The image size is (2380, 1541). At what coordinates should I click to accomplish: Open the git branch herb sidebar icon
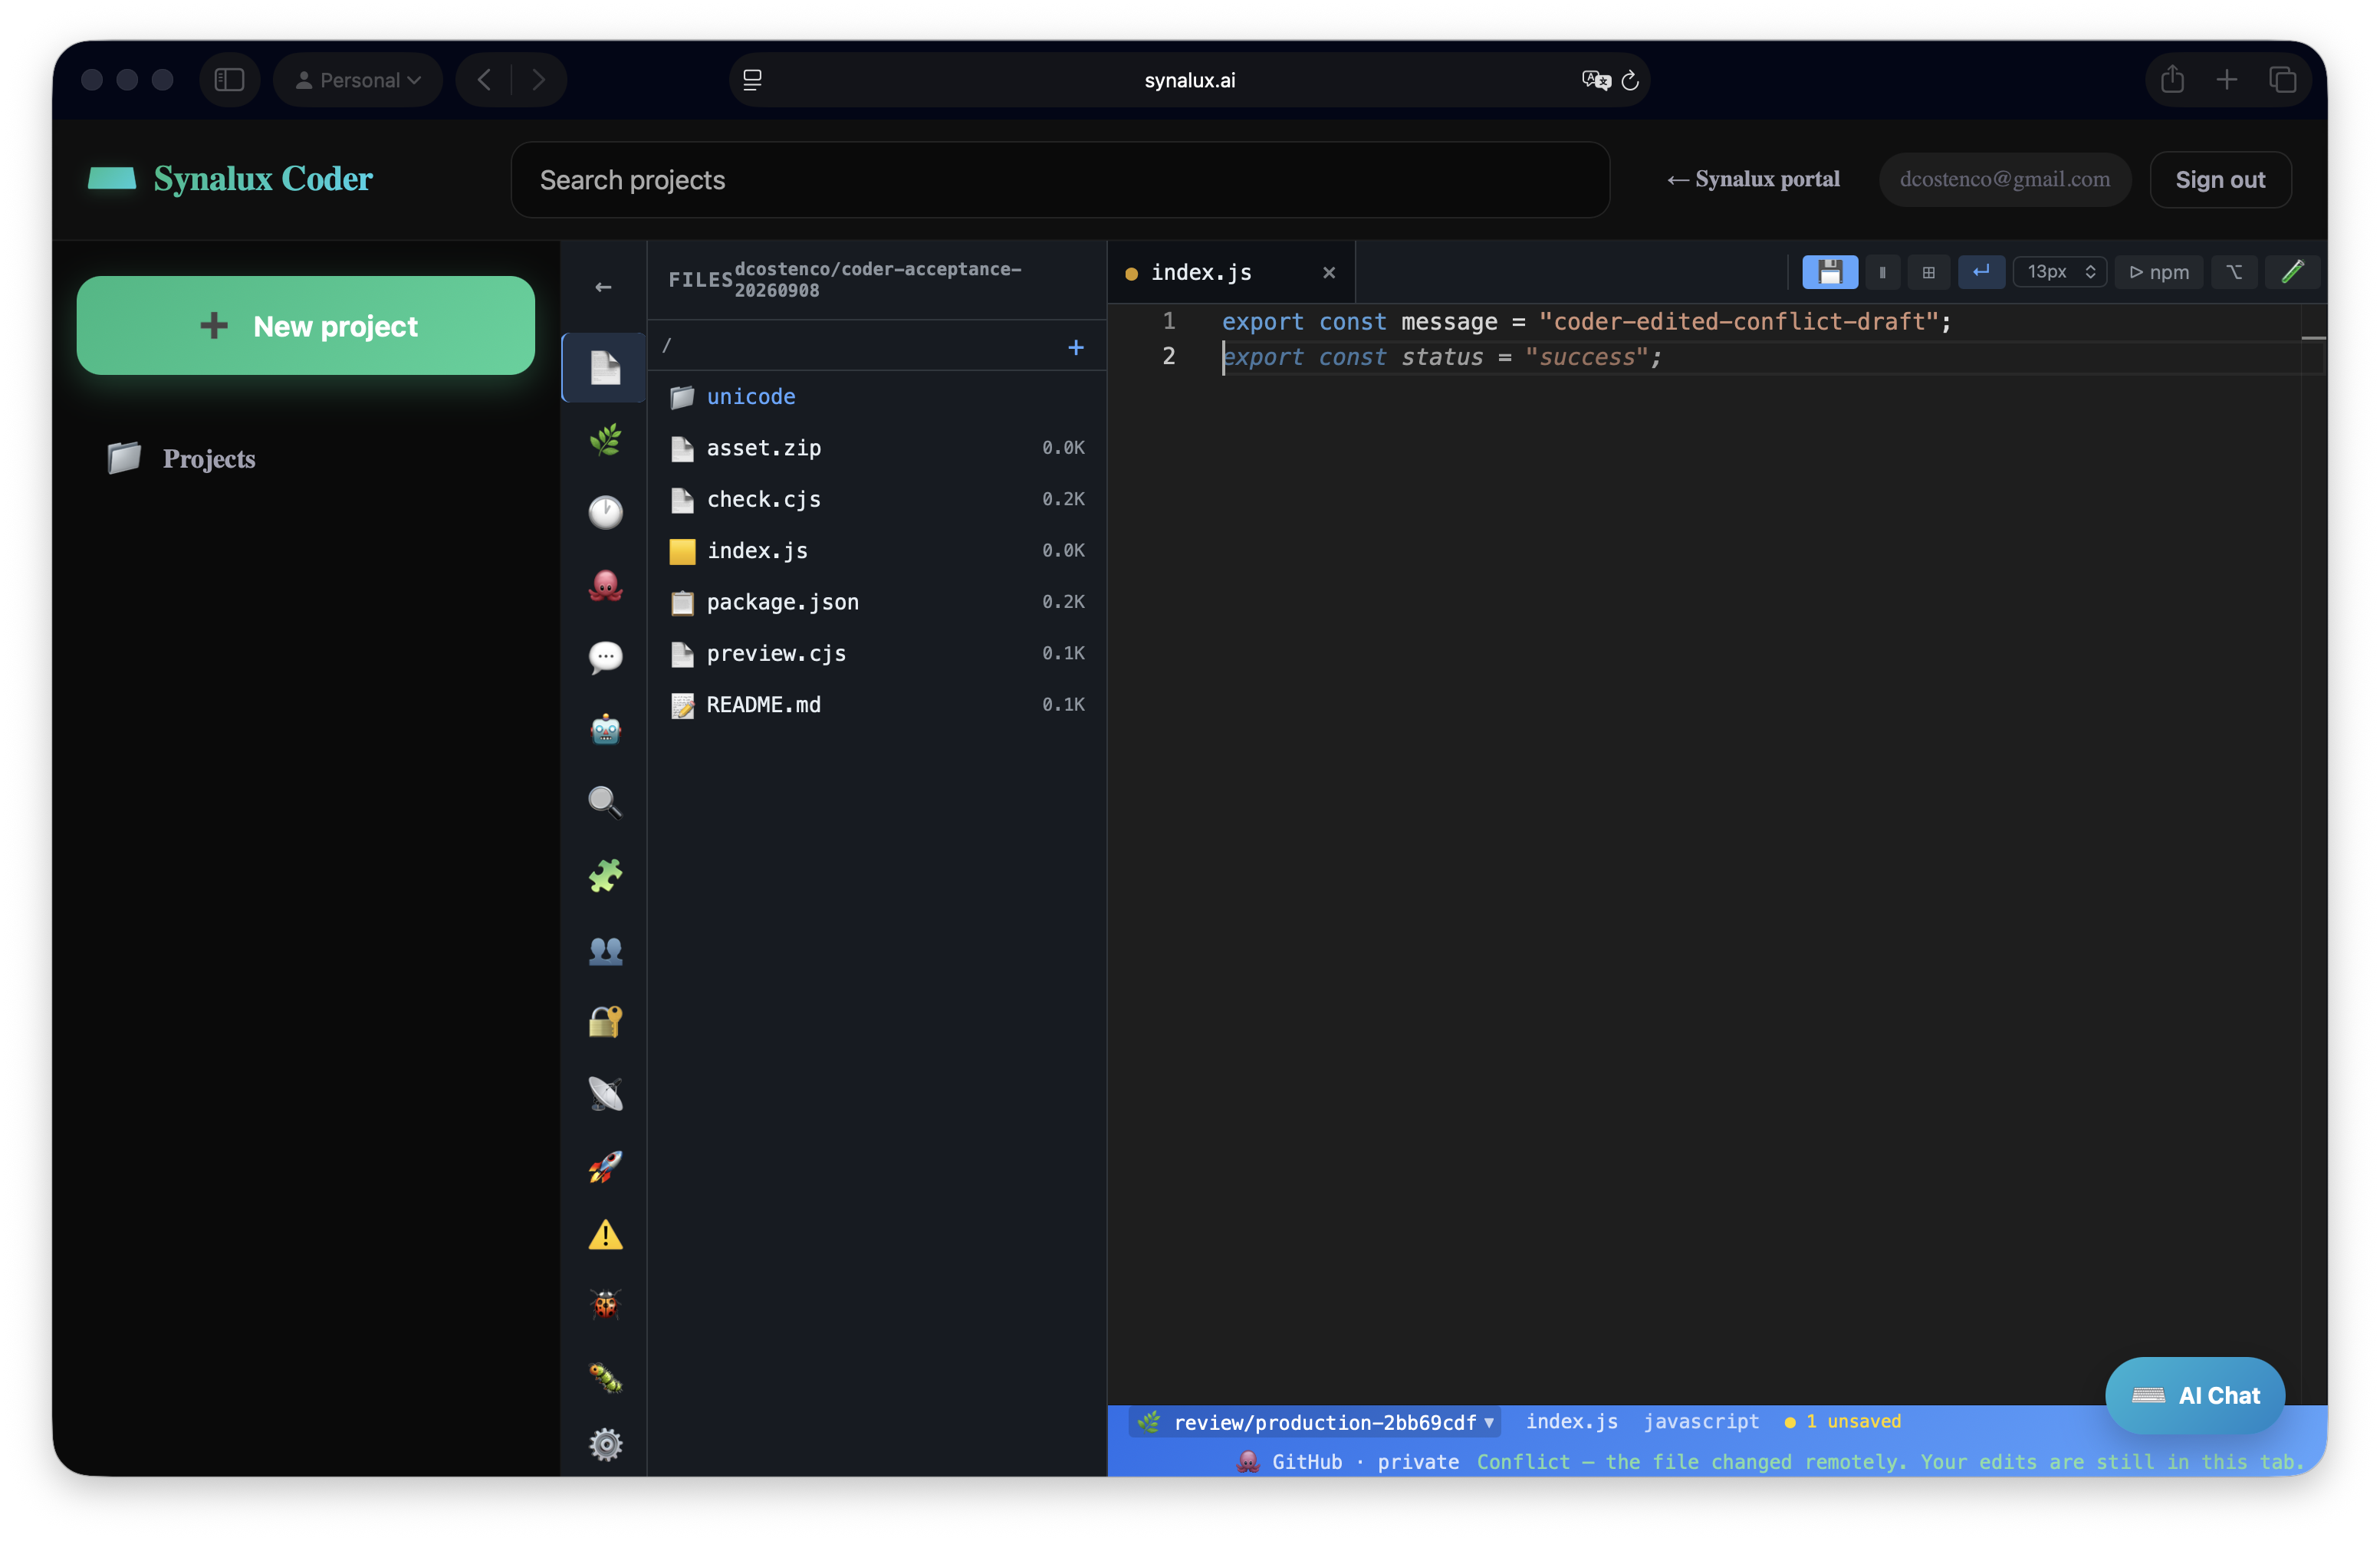coord(605,440)
